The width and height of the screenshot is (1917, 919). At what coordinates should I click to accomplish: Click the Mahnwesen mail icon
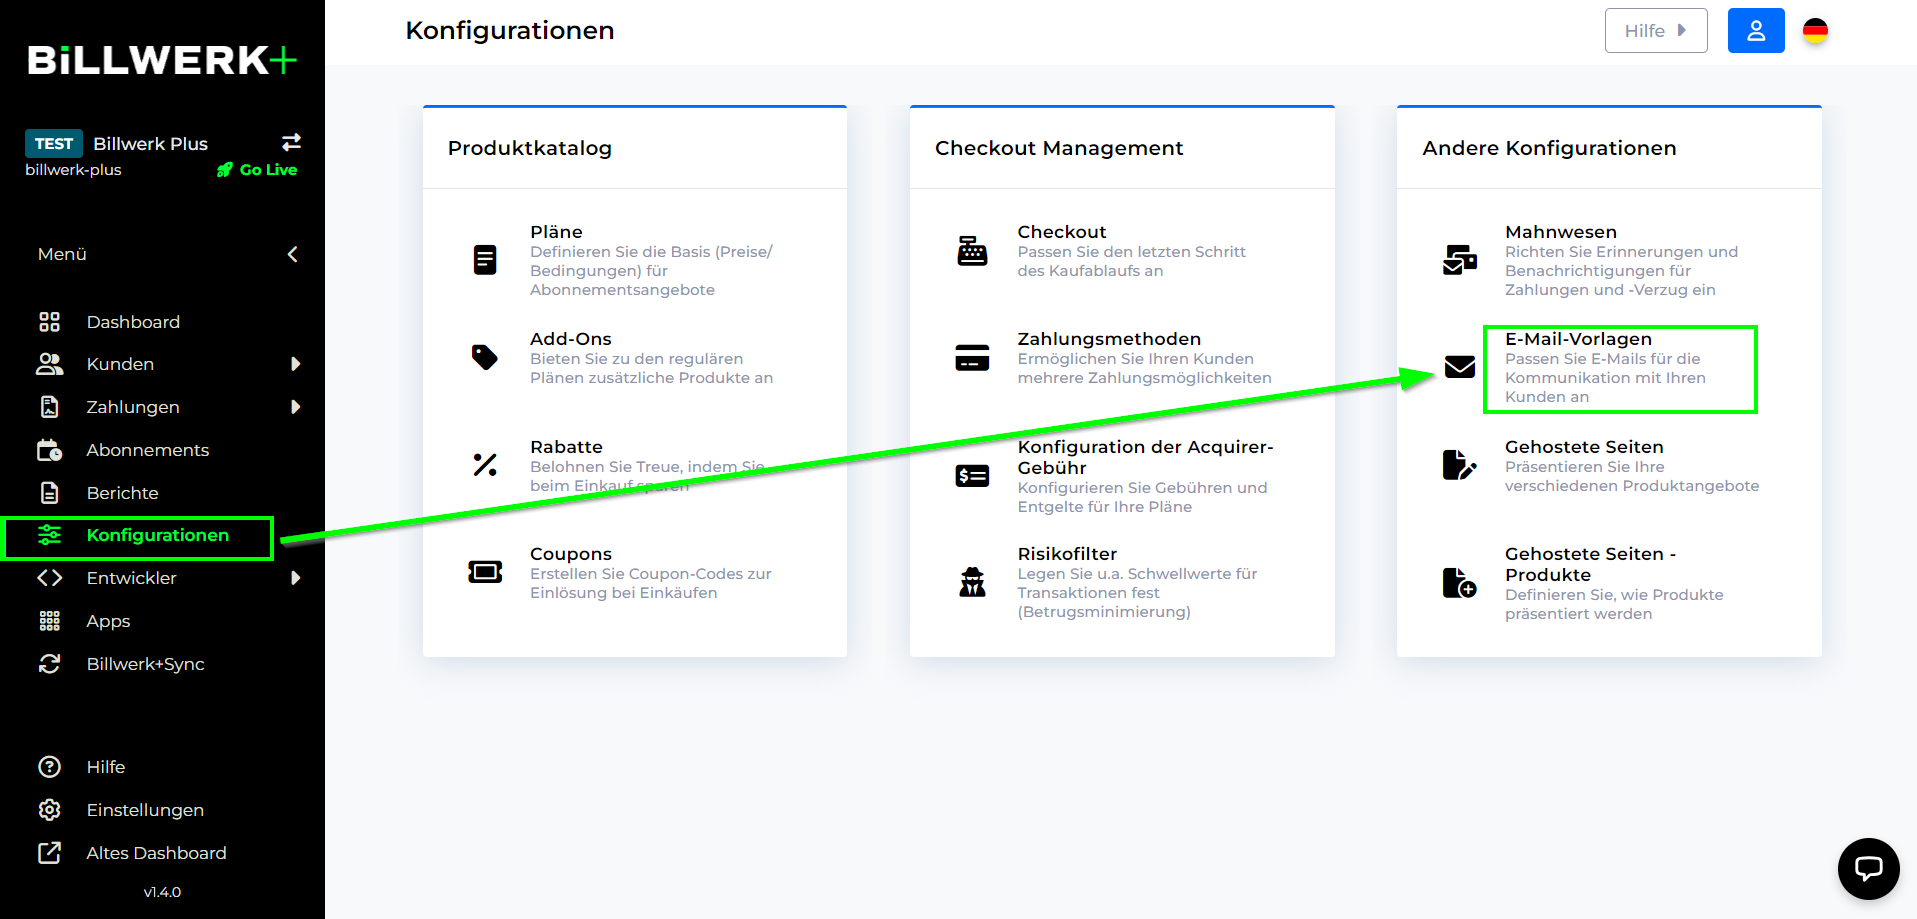point(1460,260)
